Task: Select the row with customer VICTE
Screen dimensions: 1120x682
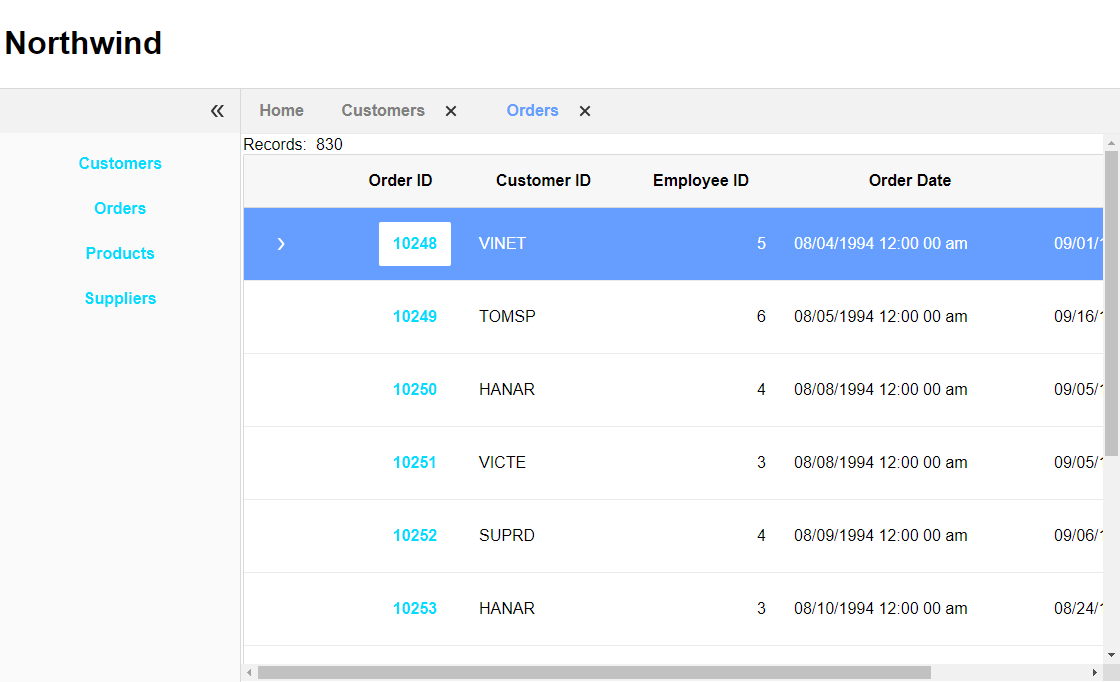Action: coord(674,463)
